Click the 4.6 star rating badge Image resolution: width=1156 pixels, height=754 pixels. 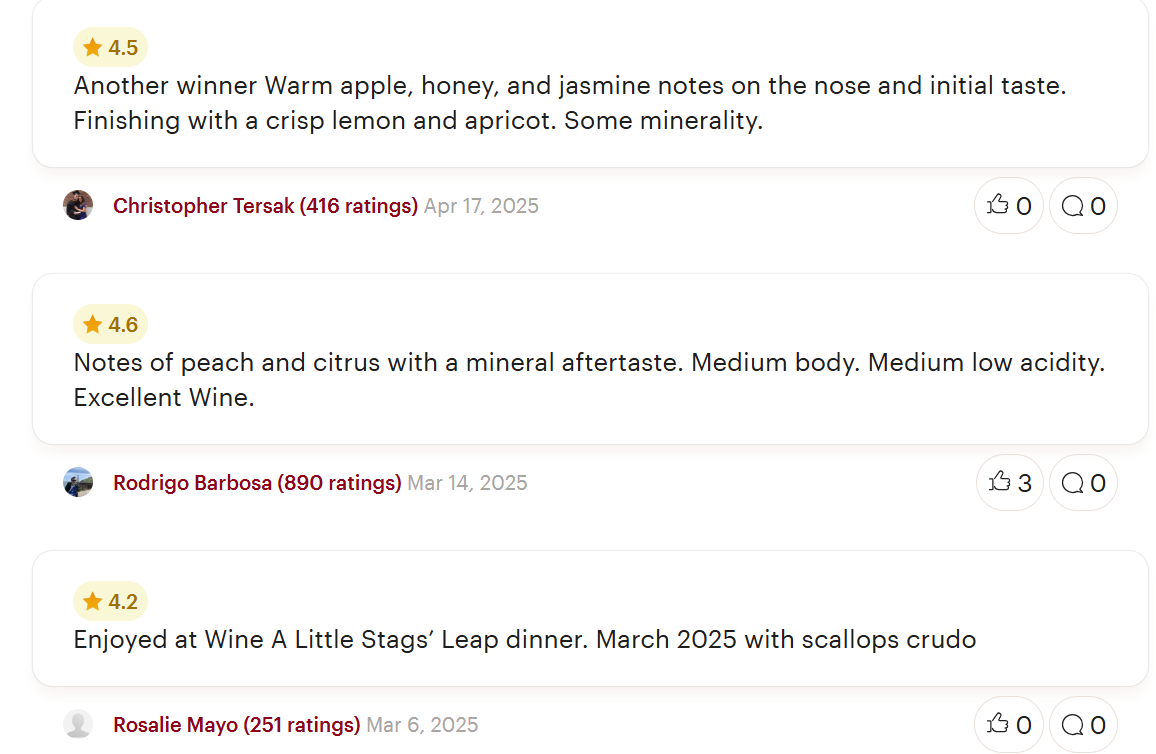(x=110, y=324)
